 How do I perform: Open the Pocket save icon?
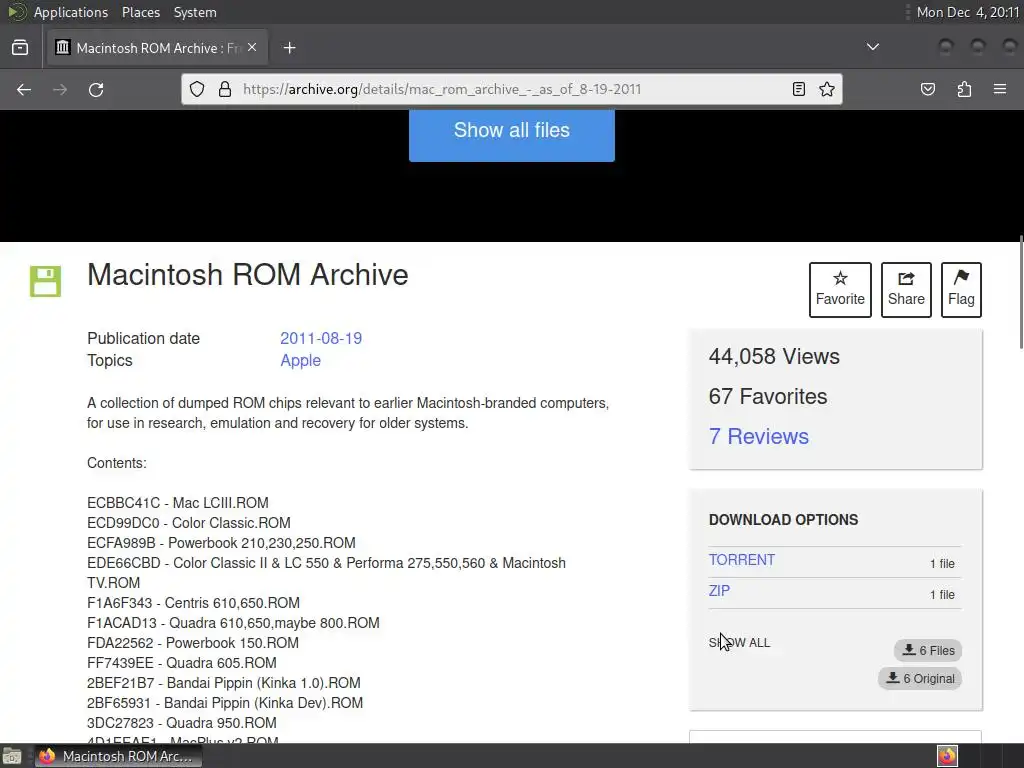coord(927,89)
